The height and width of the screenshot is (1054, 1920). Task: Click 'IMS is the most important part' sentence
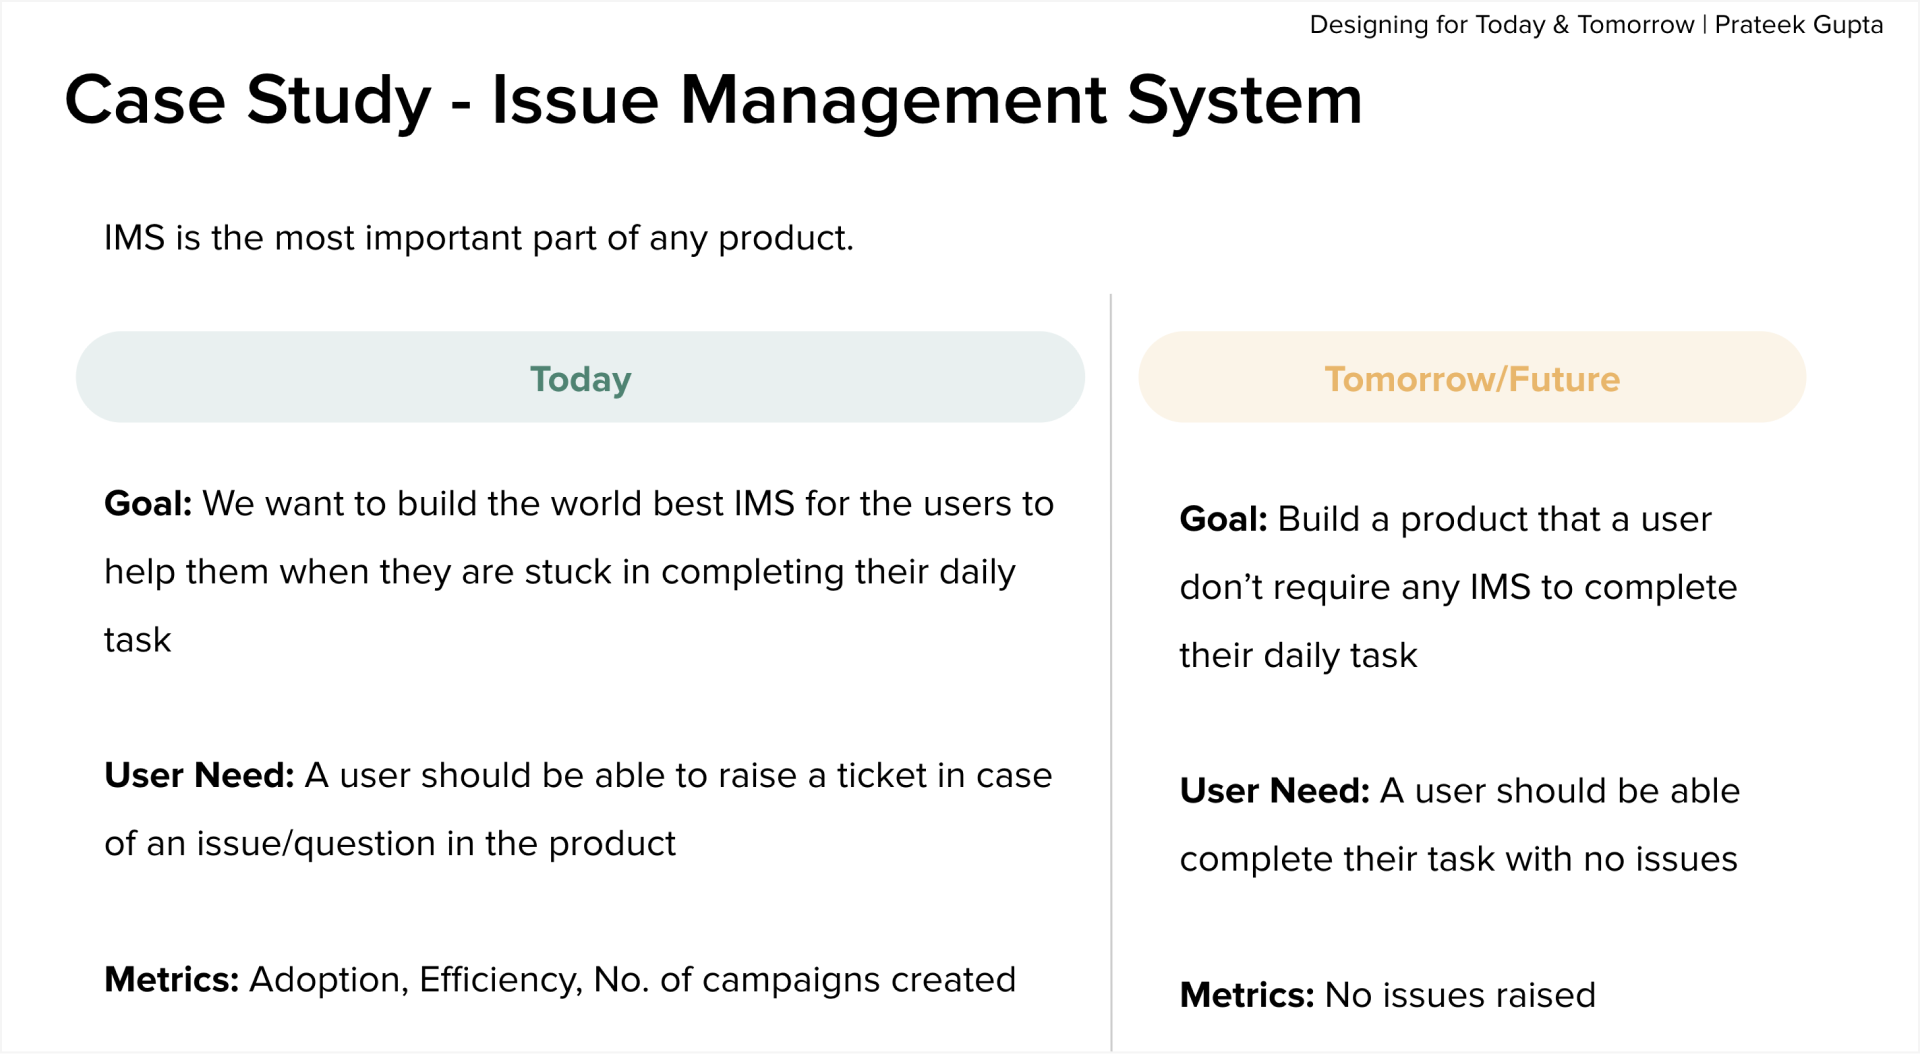(479, 238)
